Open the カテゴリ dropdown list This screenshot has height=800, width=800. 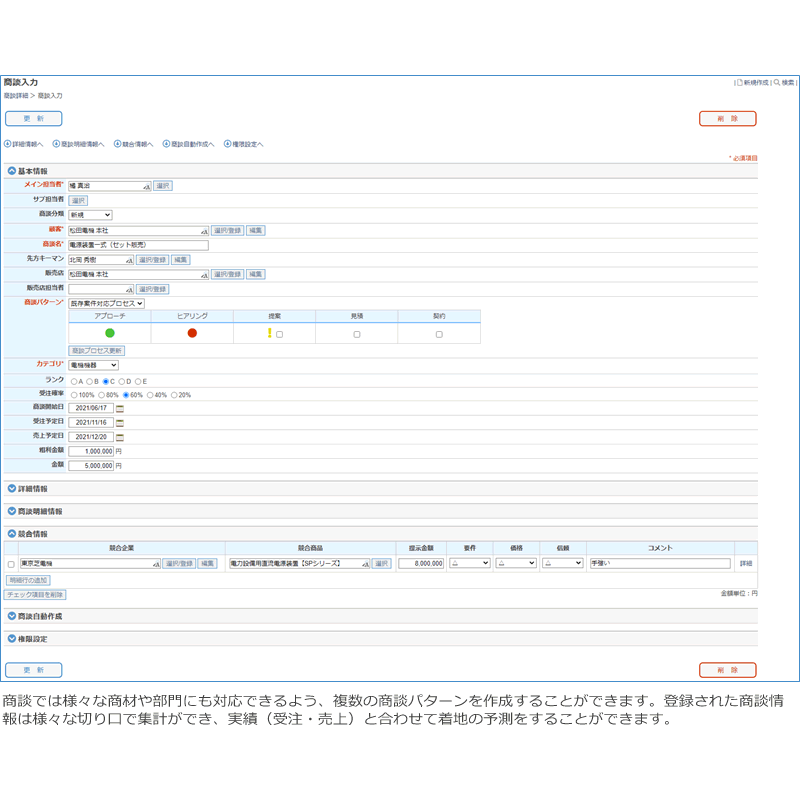pyautogui.click(x=93, y=365)
